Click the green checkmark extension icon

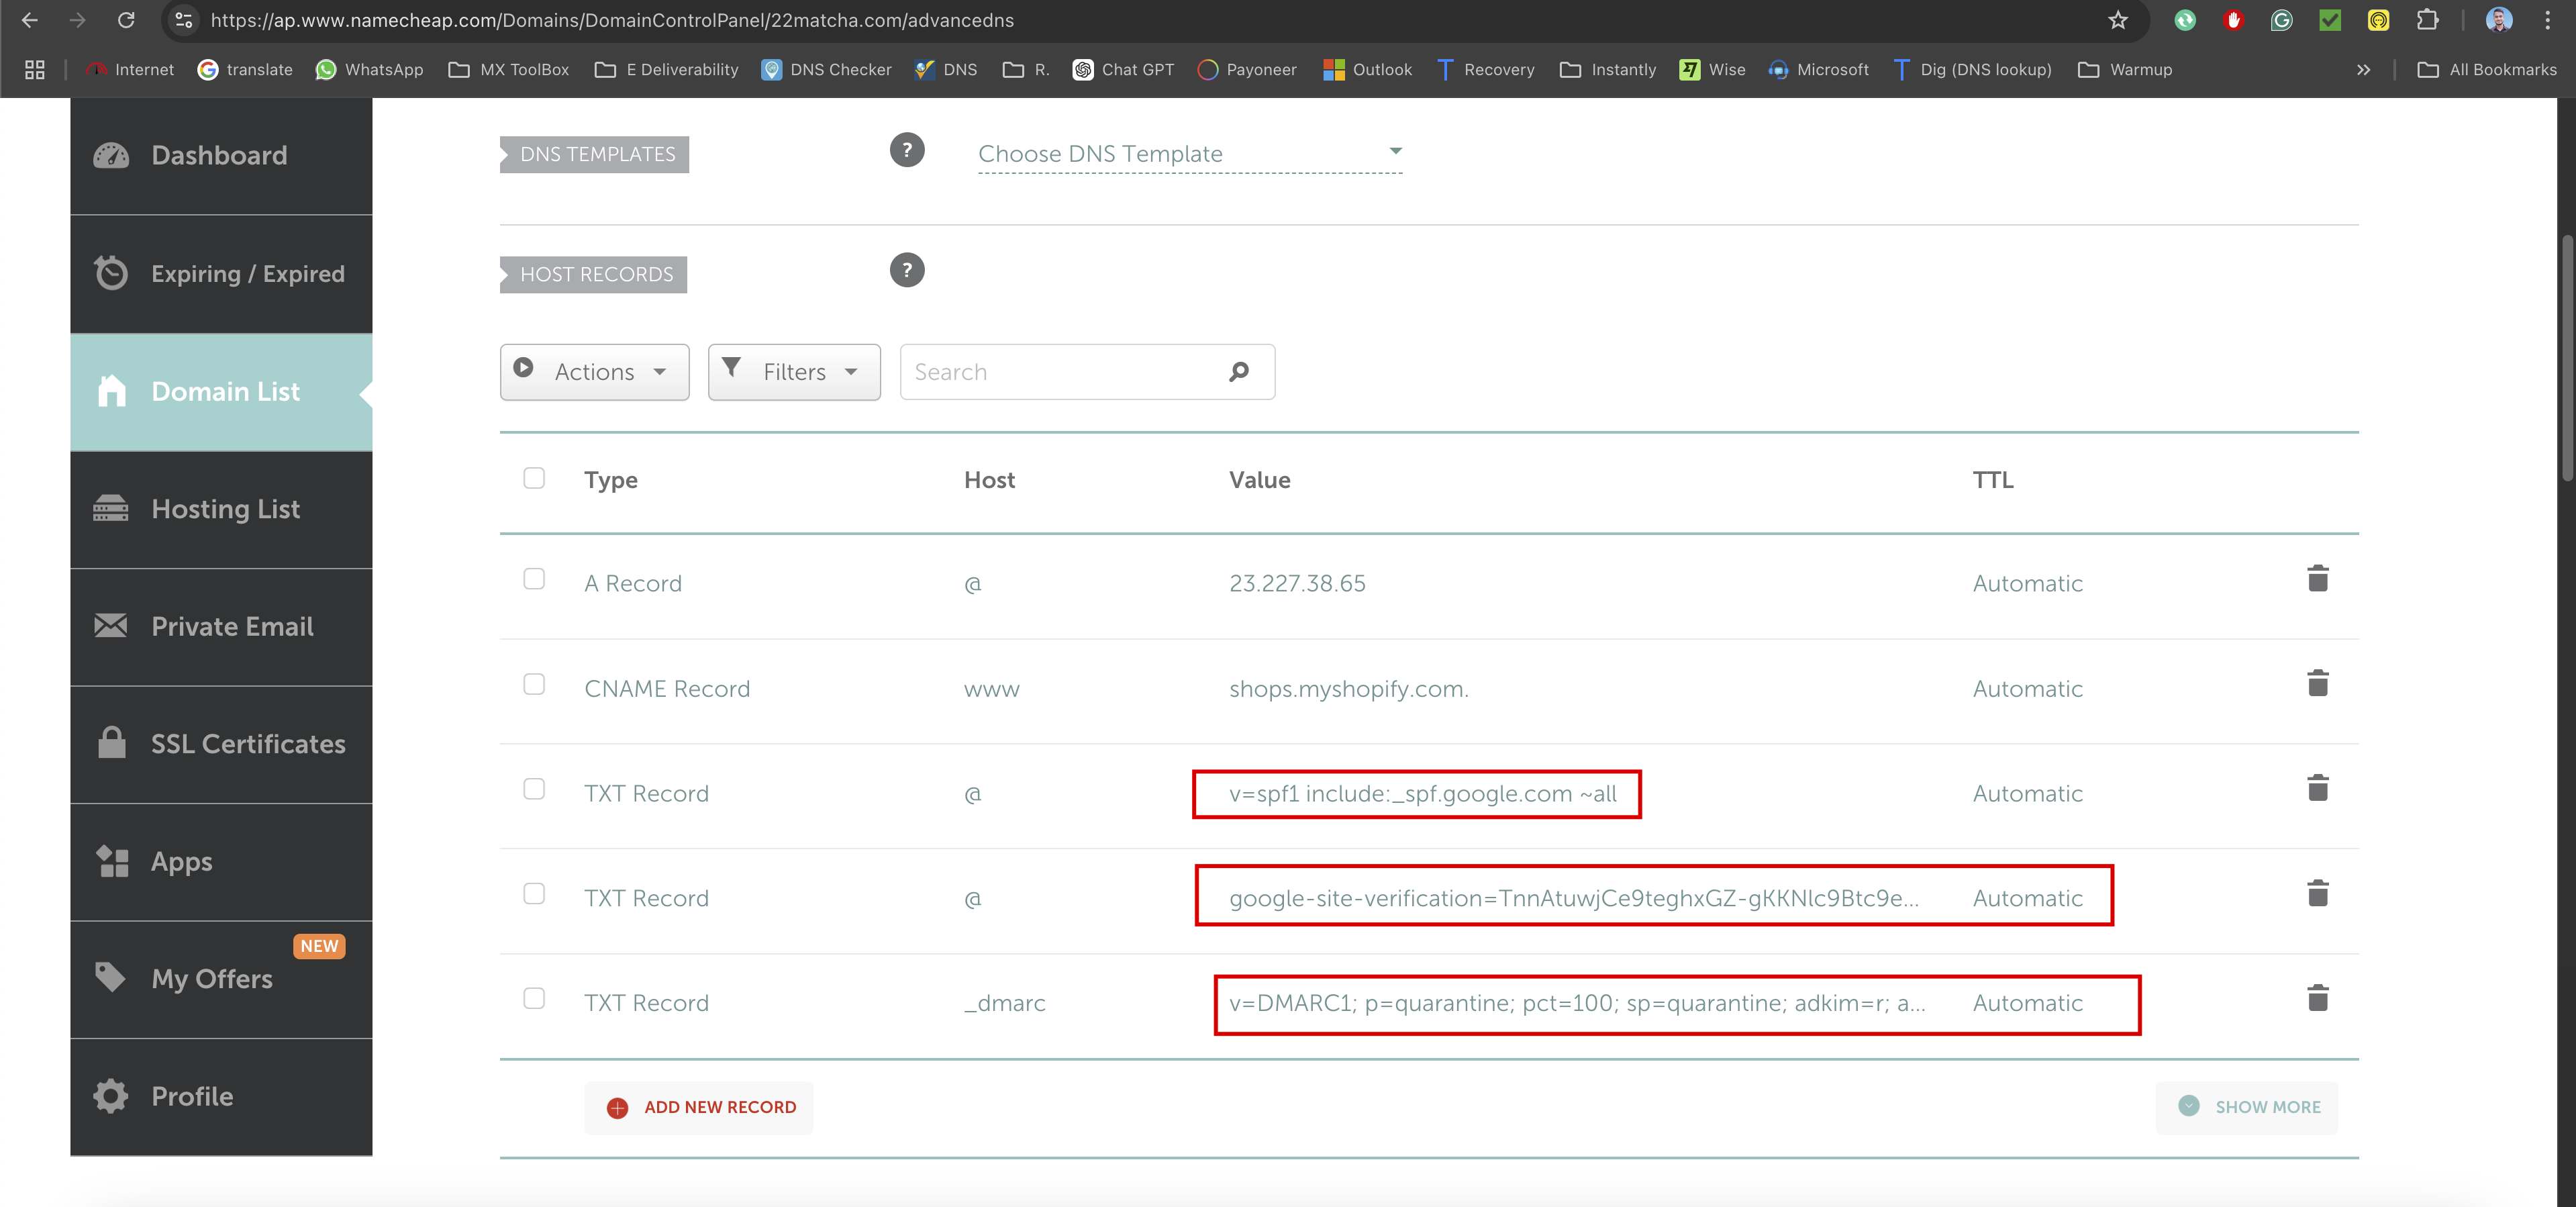[2330, 20]
